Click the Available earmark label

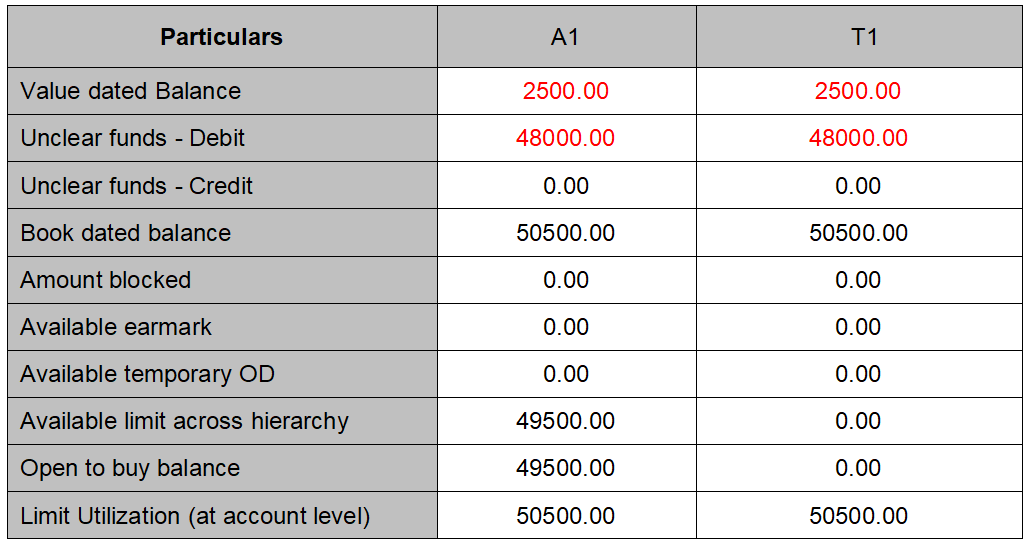(x=116, y=327)
